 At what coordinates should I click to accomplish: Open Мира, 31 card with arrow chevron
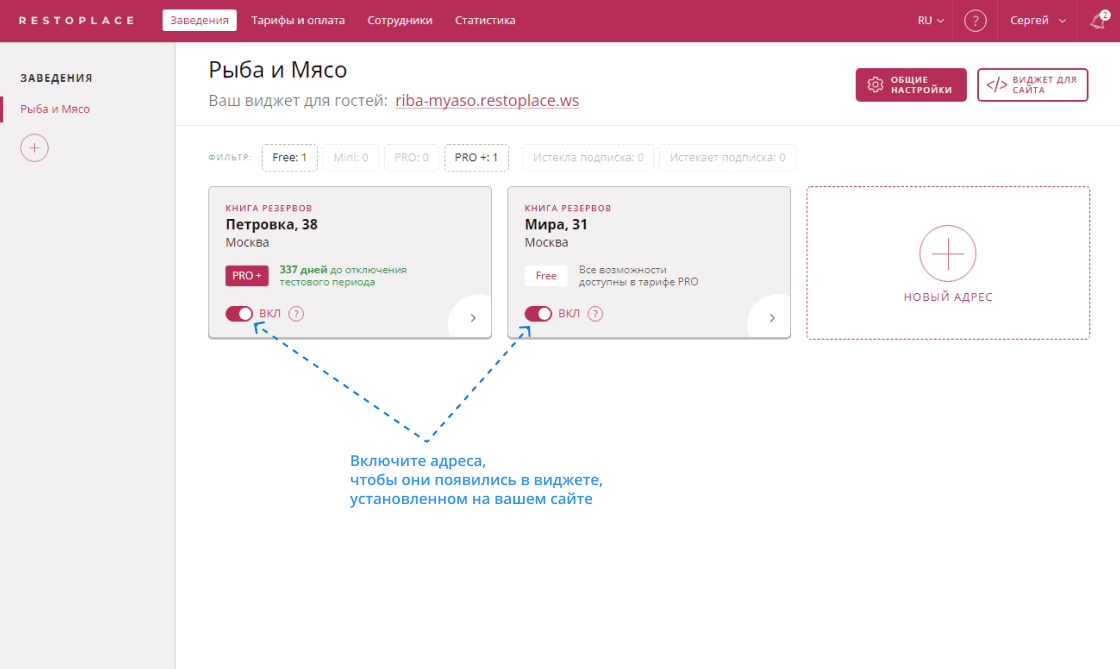pyautogui.click(x=772, y=318)
